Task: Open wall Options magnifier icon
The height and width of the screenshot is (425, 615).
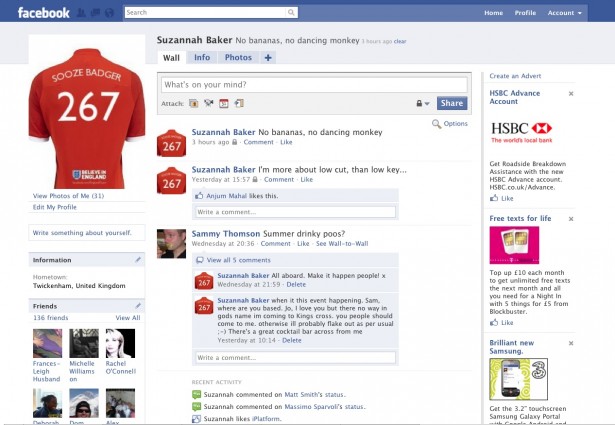Action: pos(436,124)
